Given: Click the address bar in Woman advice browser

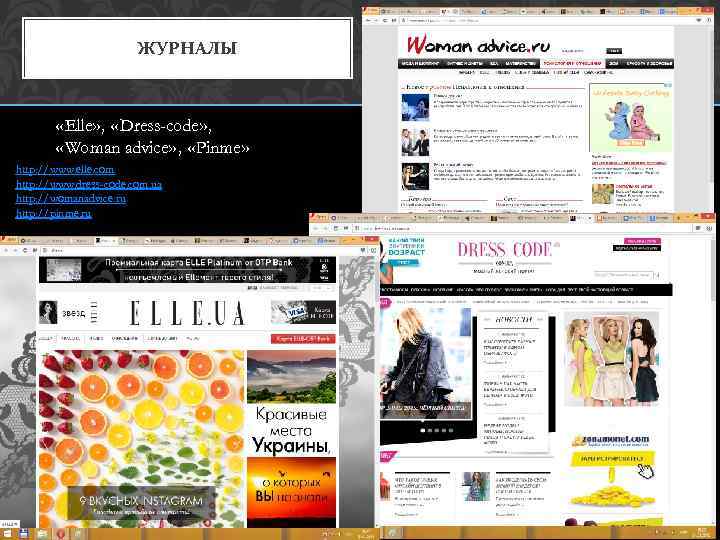Looking at the screenshot, I should click(546, 21).
